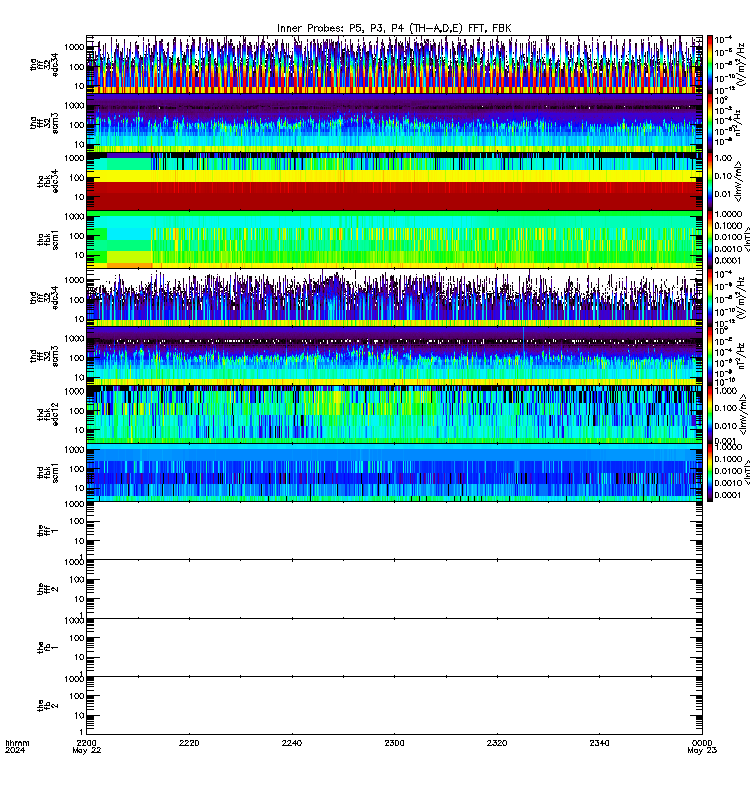The image size is (750, 800).
Task: Click the '2240' time axis label
Action: click(x=292, y=743)
